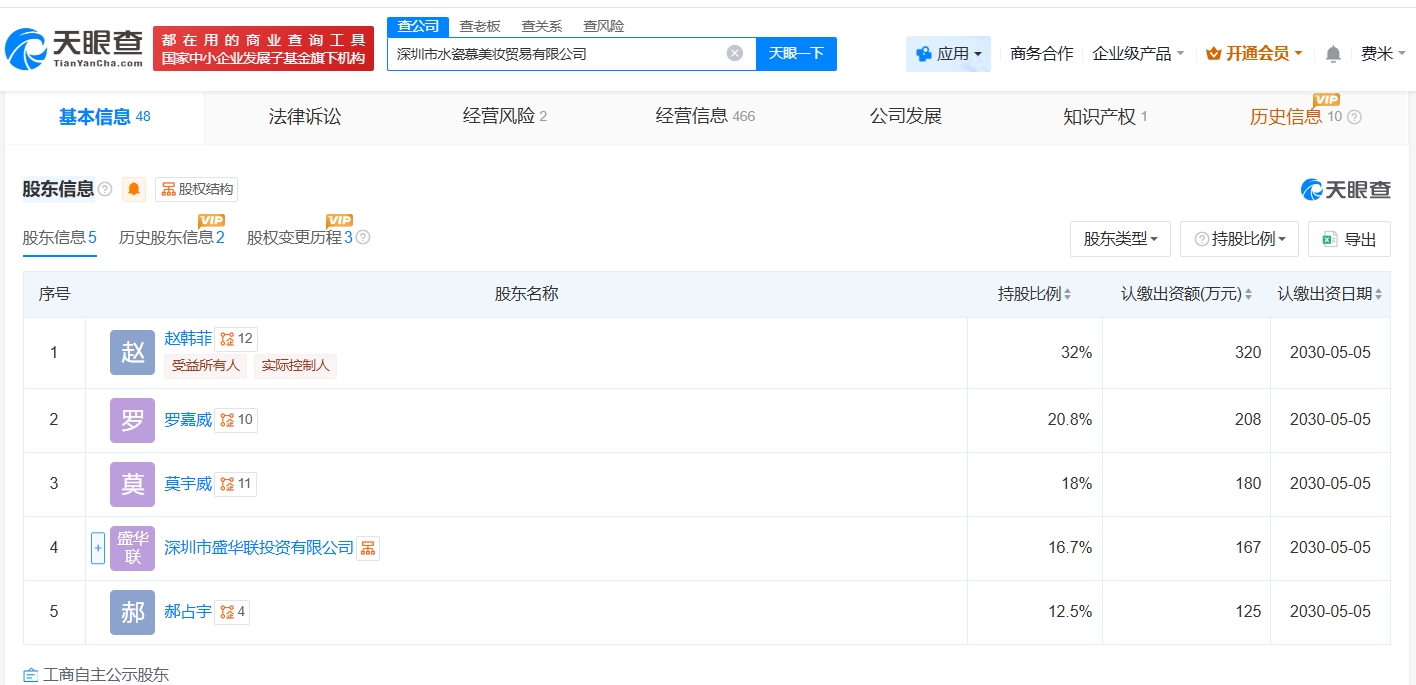Click the 罗 avatar tile
The width and height of the screenshot is (1416, 685).
click(133, 420)
